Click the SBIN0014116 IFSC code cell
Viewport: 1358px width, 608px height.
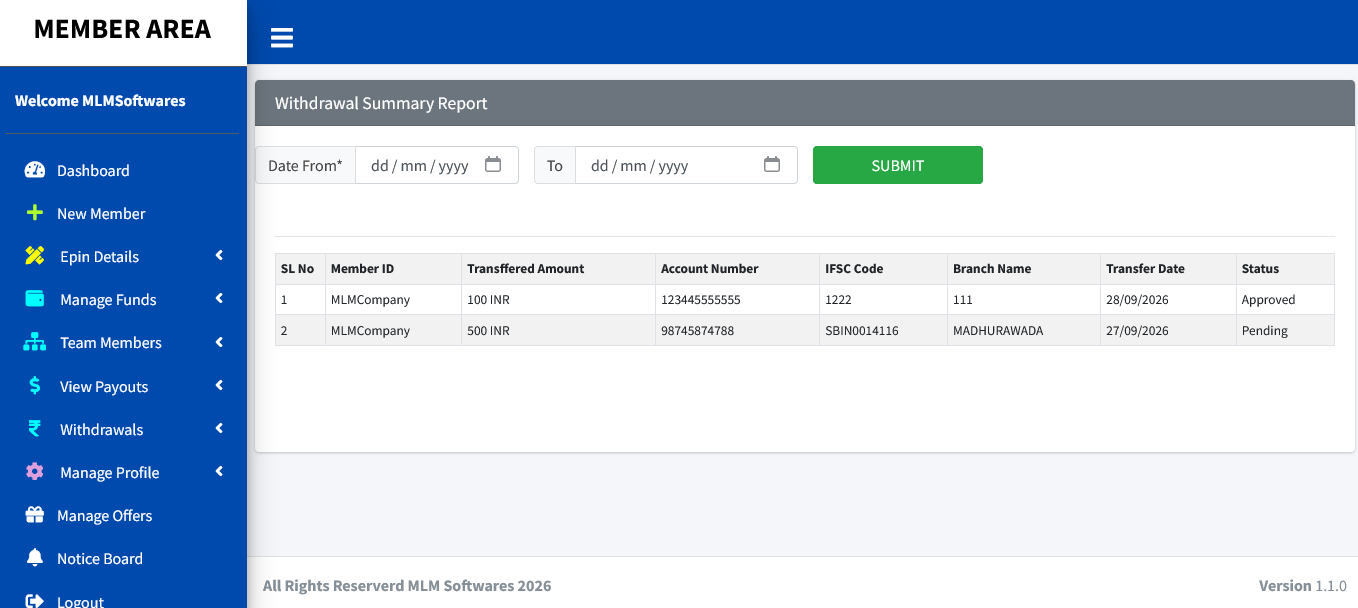(884, 331)
